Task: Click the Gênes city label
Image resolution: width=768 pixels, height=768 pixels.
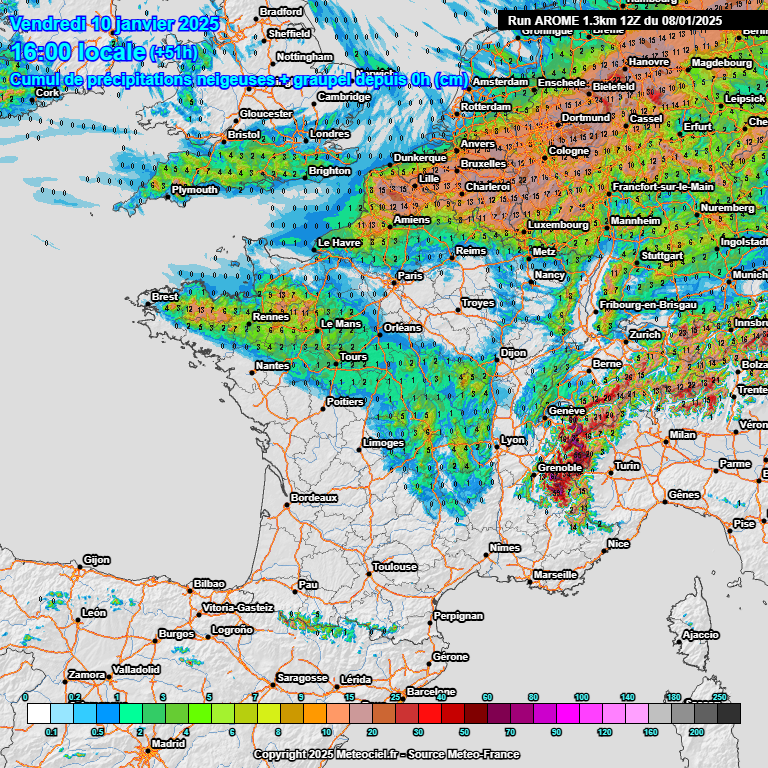Action: click(684, 495)
